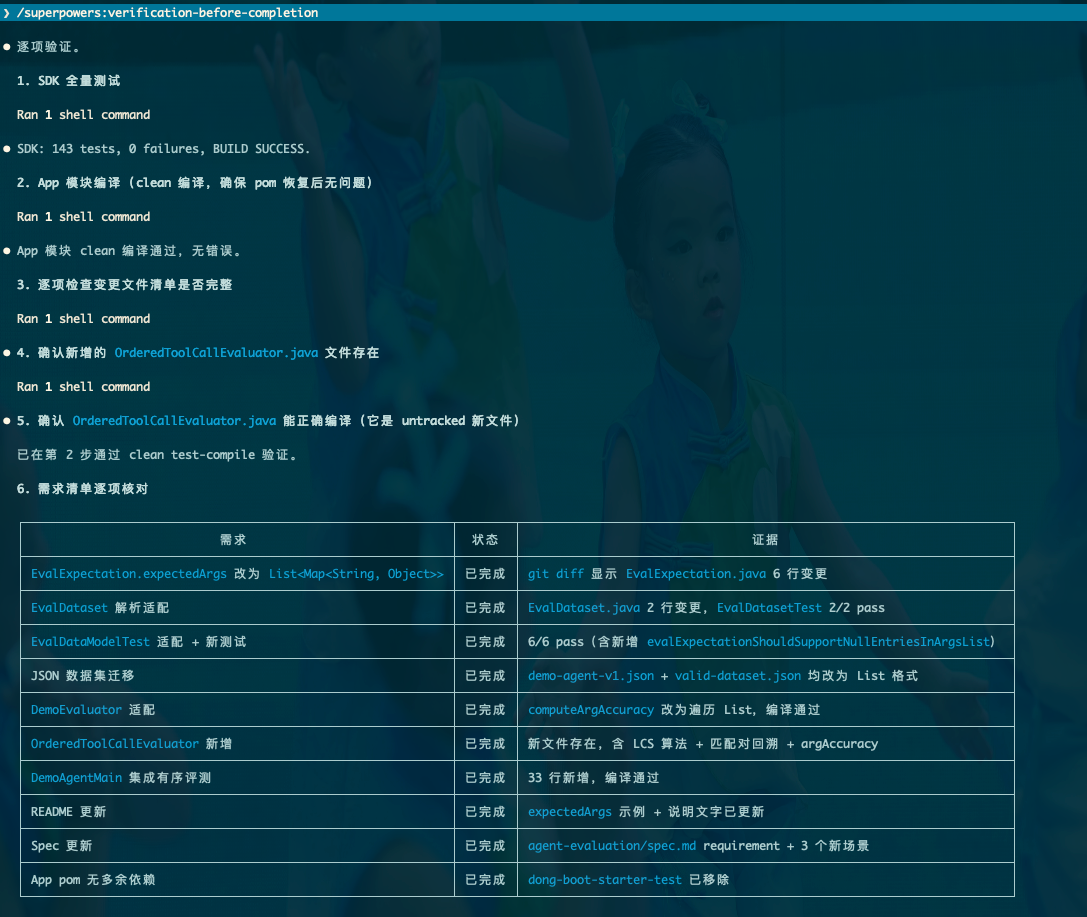Click the EvalExpectation.expectedArgs requirement link
Image resolution: width=1087 pixels, height=917 pixels.
click(129, 574)
